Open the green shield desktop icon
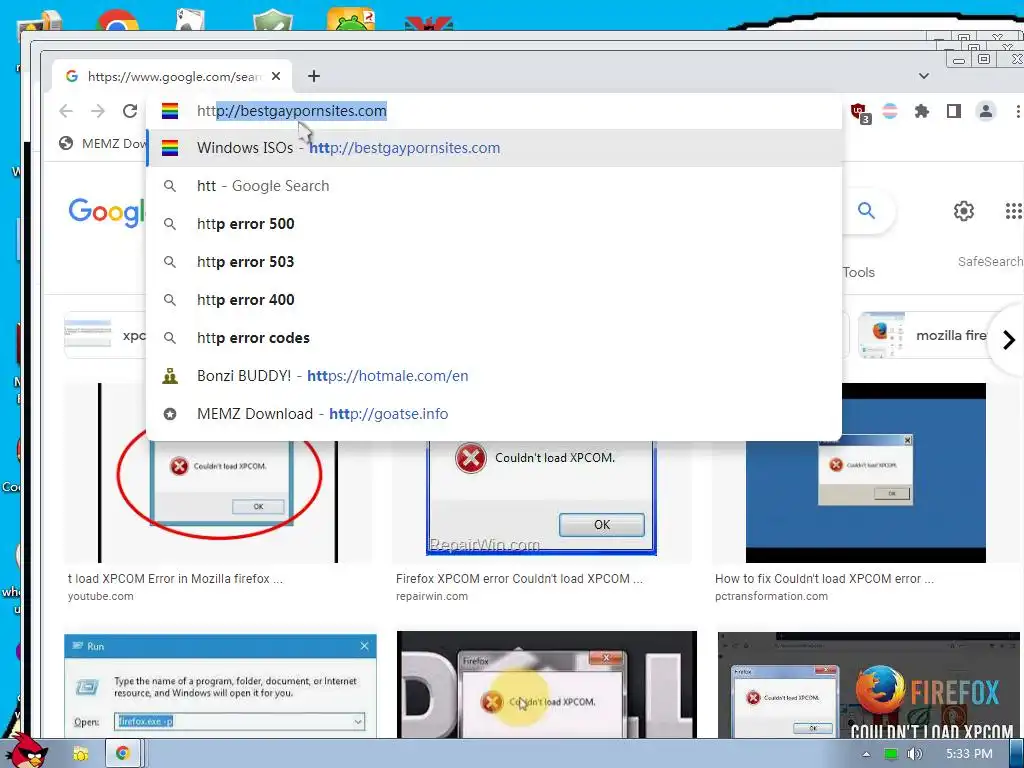Viewport: 1024px width, 768px height. [272, 20]
